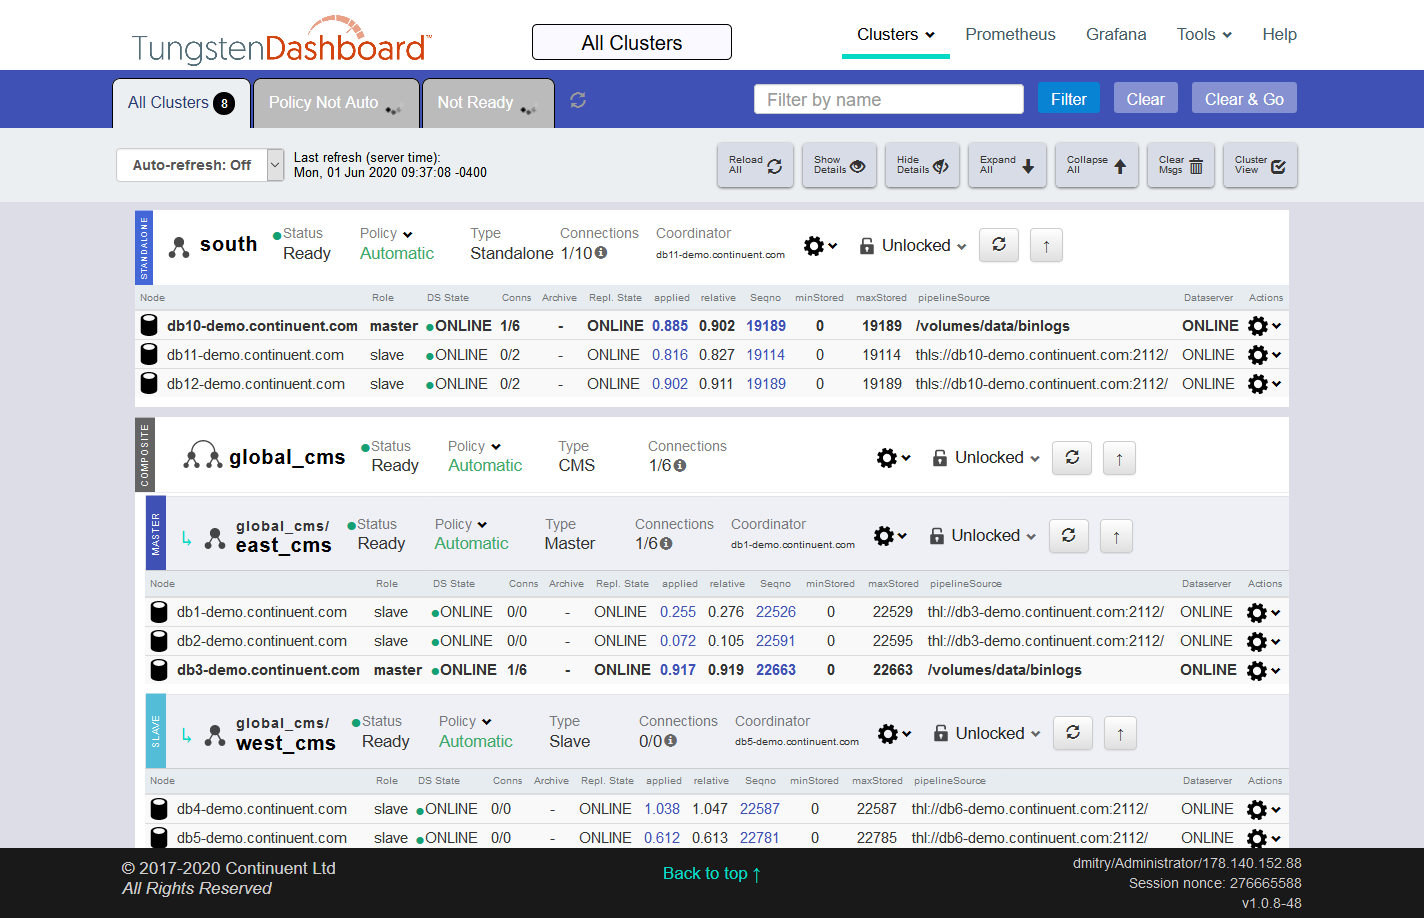Switch to Policy Not Auto tab

tap(336, 103)
